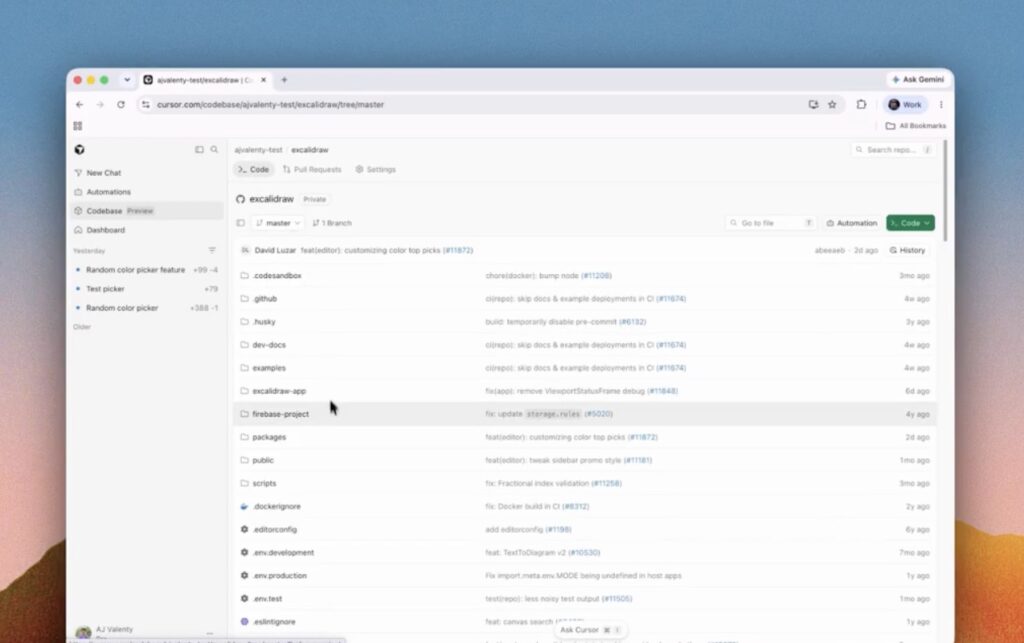
Task: Open new browser tab plus icon
Action: pyautogui.click(x=284, y=80)
